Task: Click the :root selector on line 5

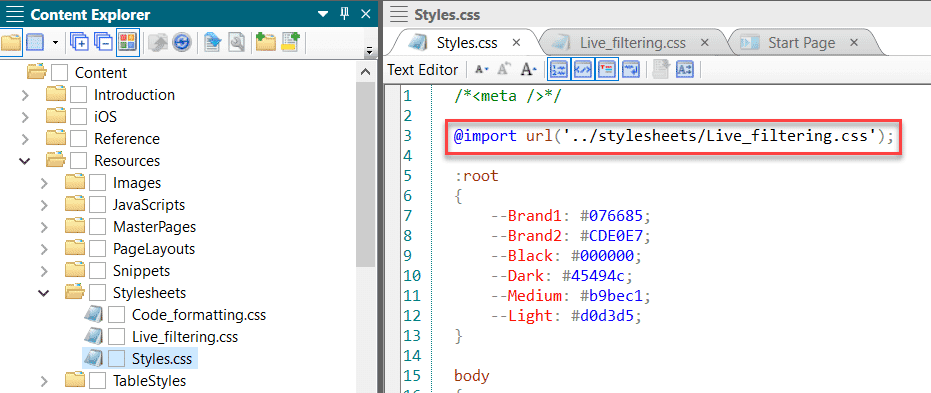Action: tap(476, 176)
